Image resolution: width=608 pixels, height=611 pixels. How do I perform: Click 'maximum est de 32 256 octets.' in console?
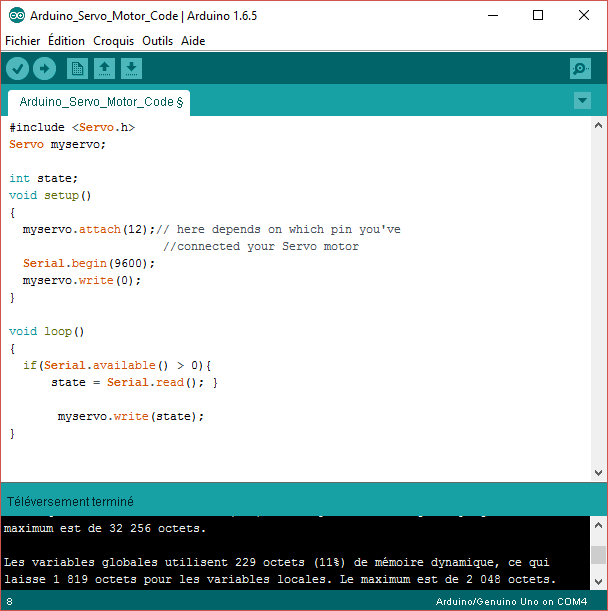pyautogui.click(x=105, y=529)
